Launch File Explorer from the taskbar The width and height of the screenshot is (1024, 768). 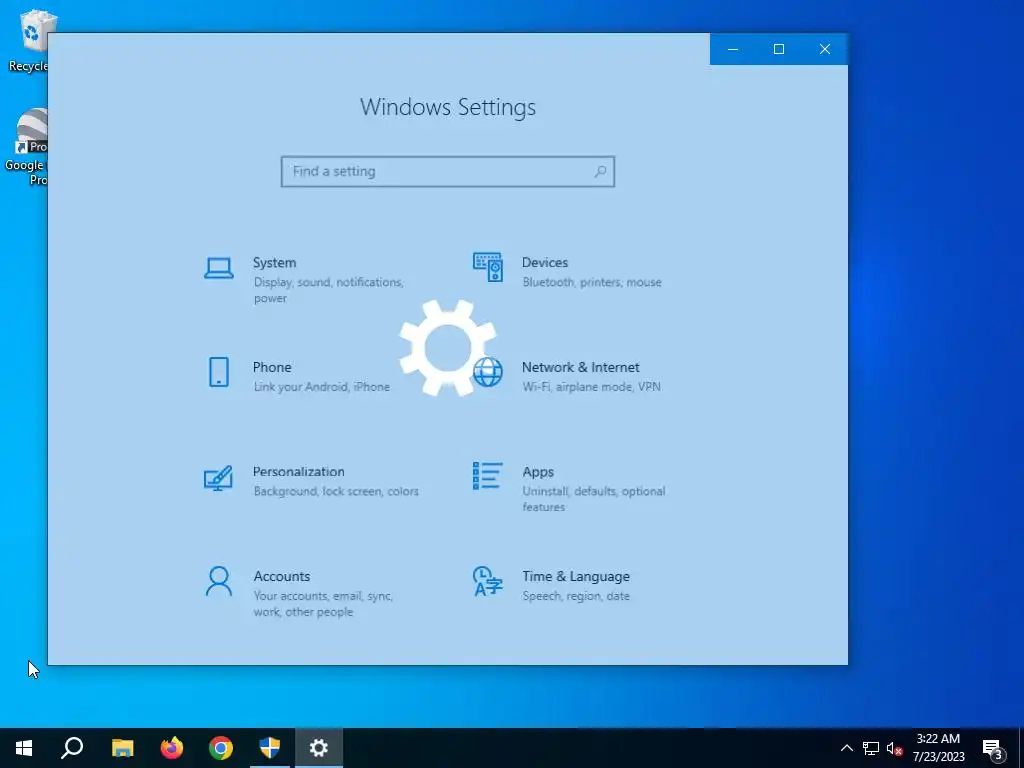pyautogui.click(x=122, y=748)
